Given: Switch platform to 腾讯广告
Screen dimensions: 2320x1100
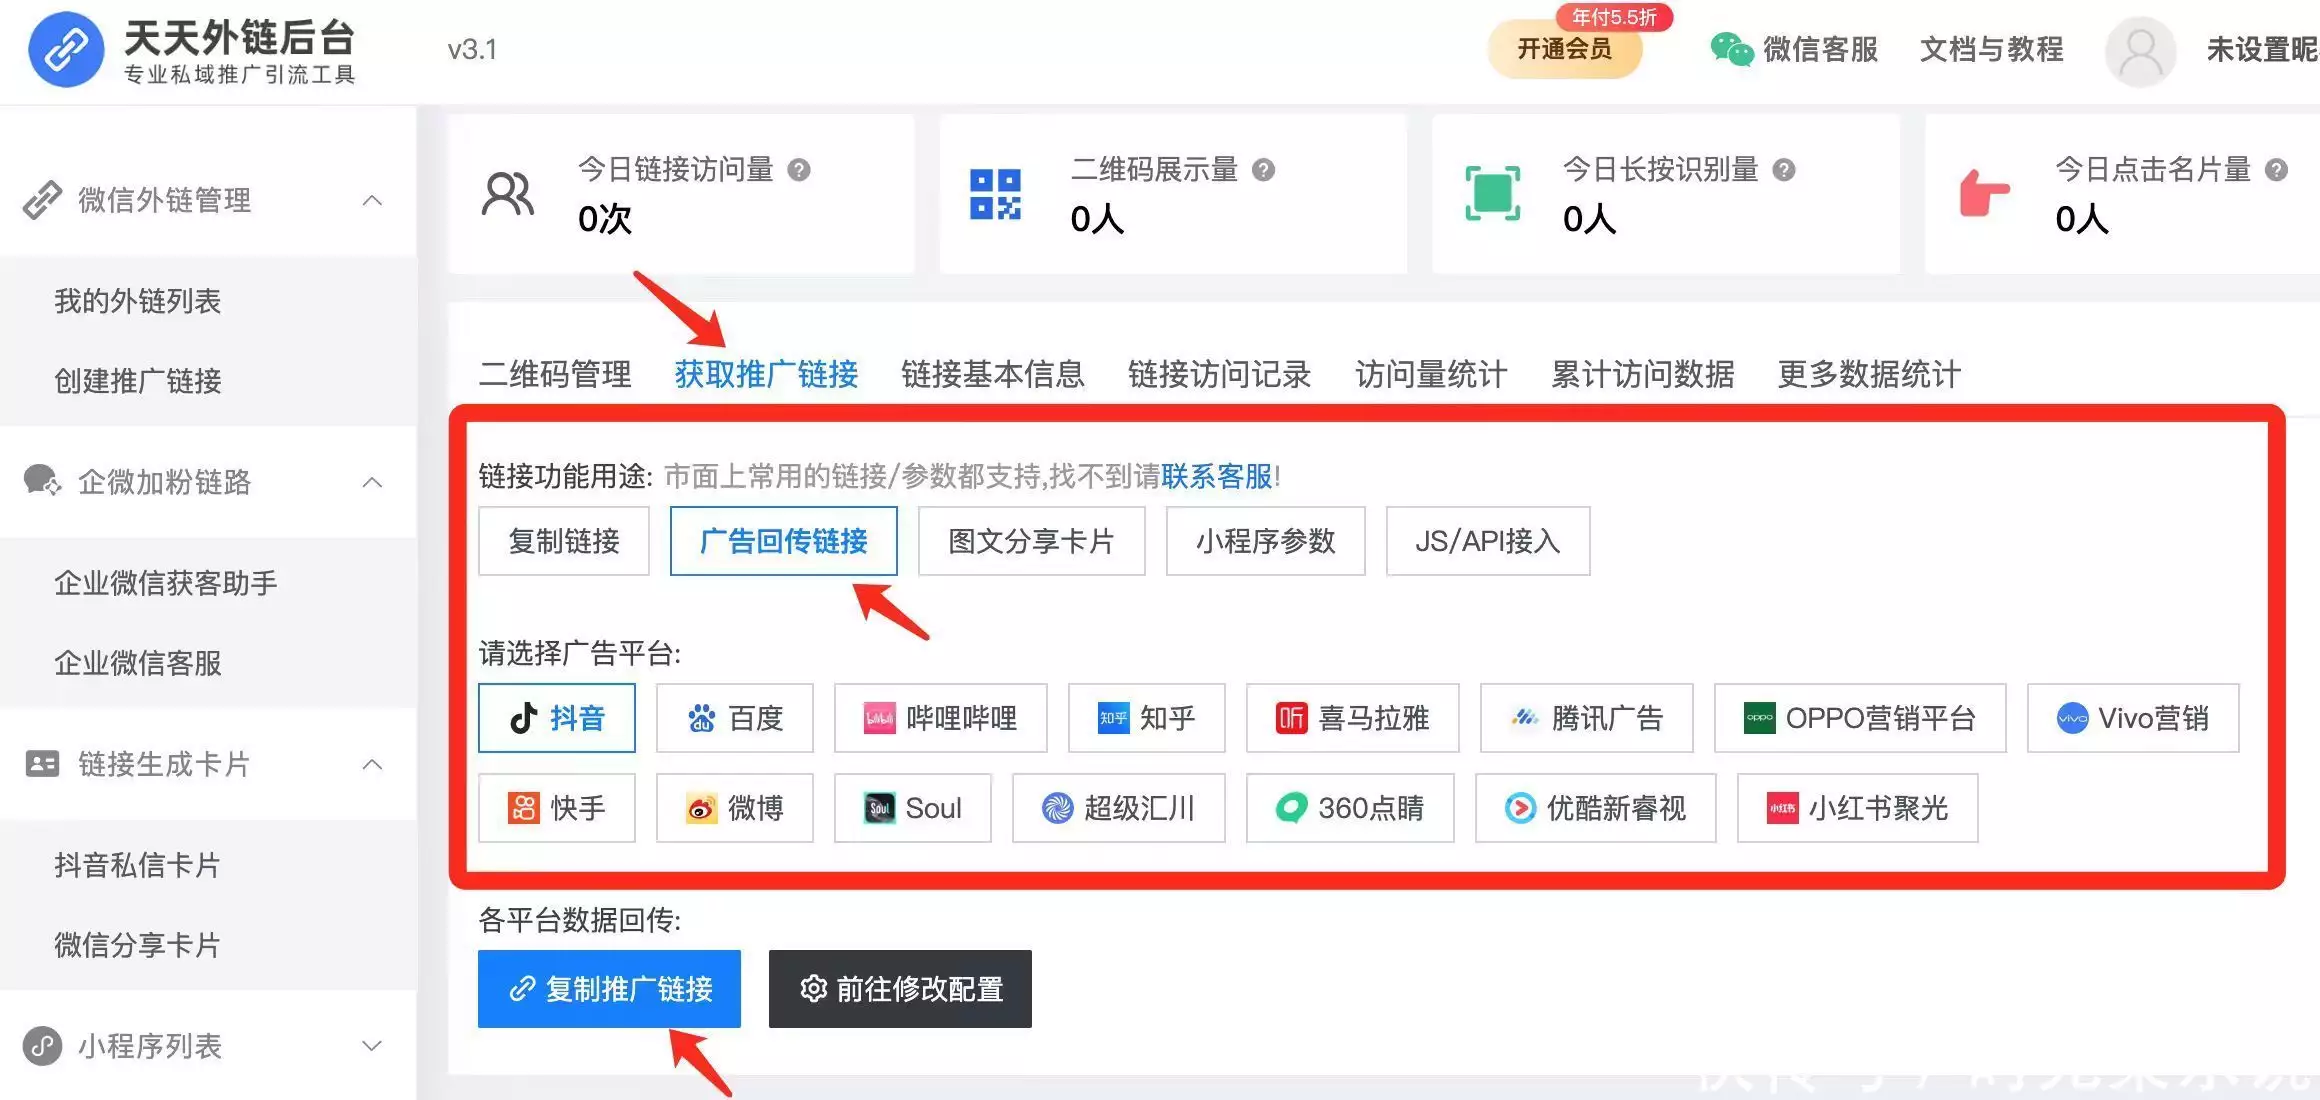Looking at the screenshot, I should (x=1586, y=718).
